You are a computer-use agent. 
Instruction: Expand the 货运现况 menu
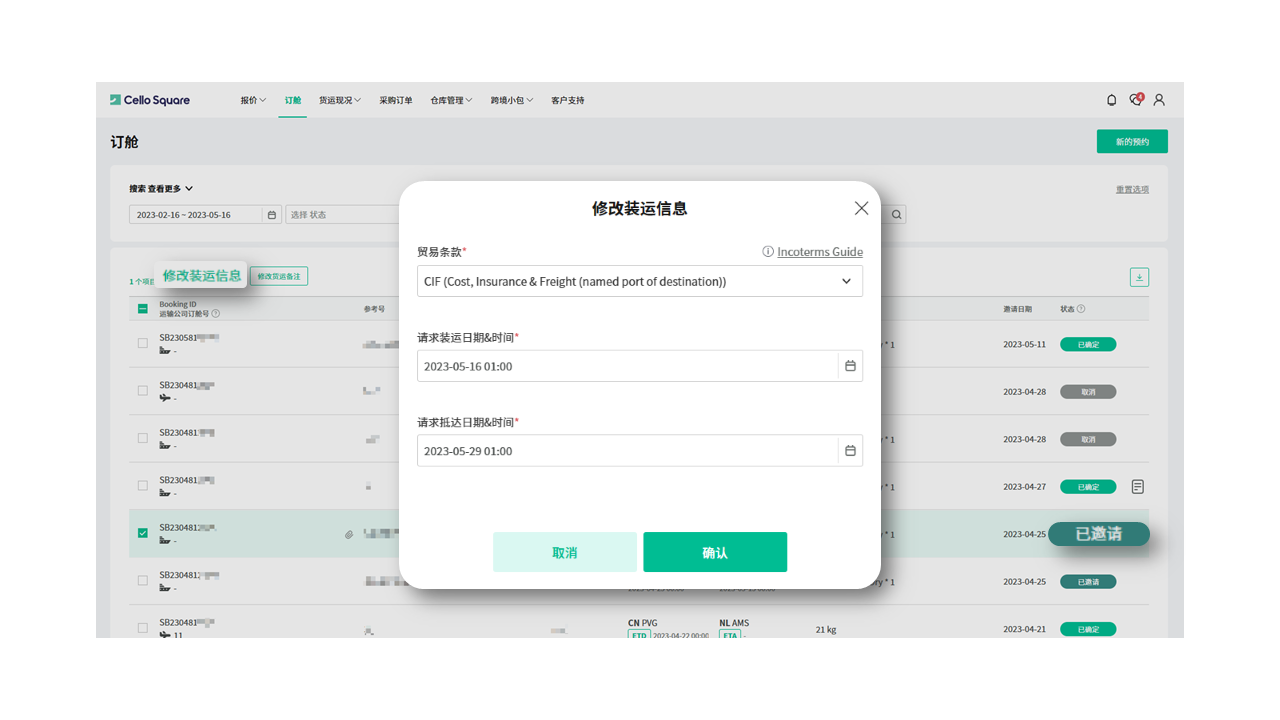(x=340, y=100)
